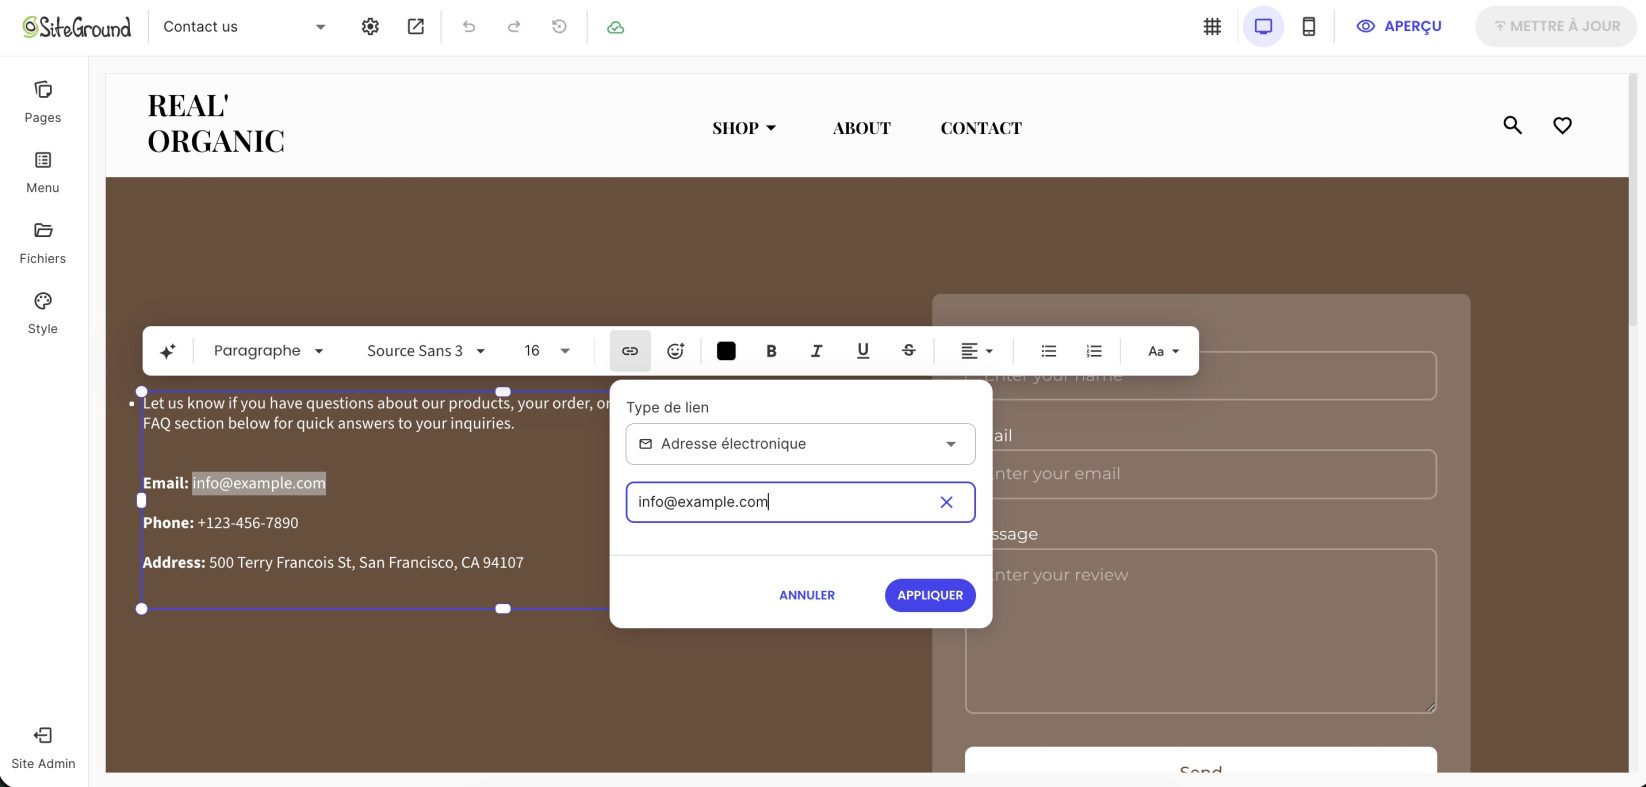Open revision history icon

[x=560, y=27]
